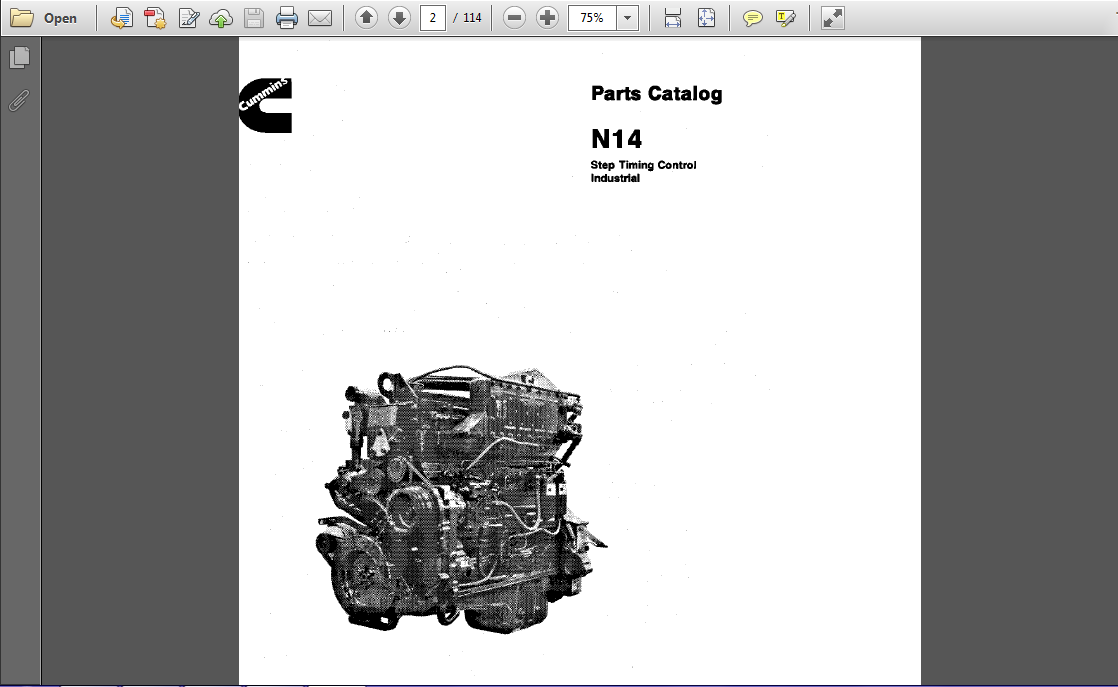Viewport: 1118px width, 687px height.
Task: Click the Open file button
Action: pos(43,18)
